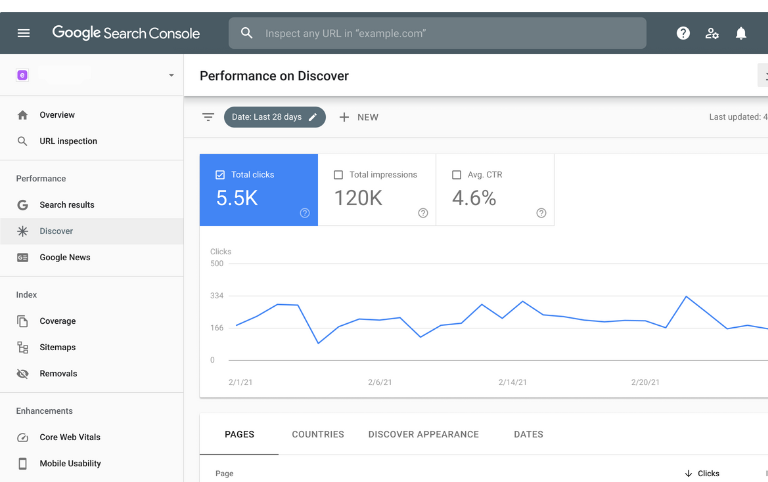Enable the Avg. CTR checkbox
Viewport: 768px width, 482px height.
[457, 175]
